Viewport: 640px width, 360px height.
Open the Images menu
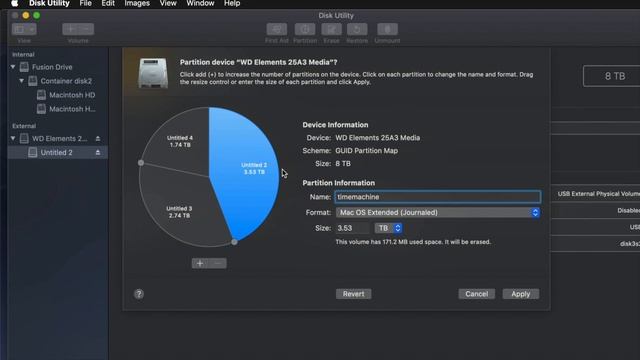point(137,4)
